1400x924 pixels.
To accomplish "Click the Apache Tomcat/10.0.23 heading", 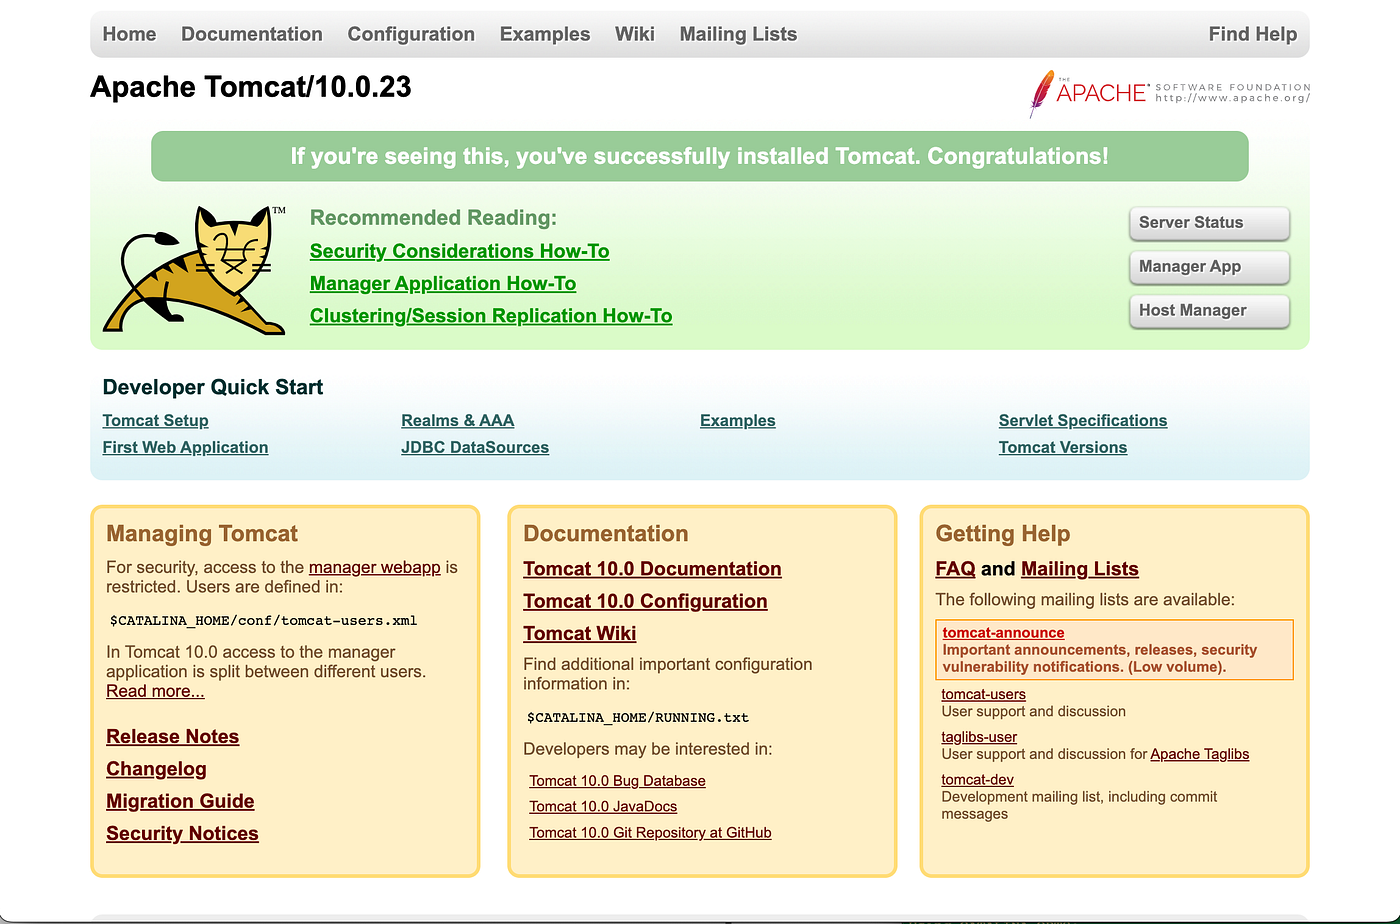I will click(x=251, y=87).
